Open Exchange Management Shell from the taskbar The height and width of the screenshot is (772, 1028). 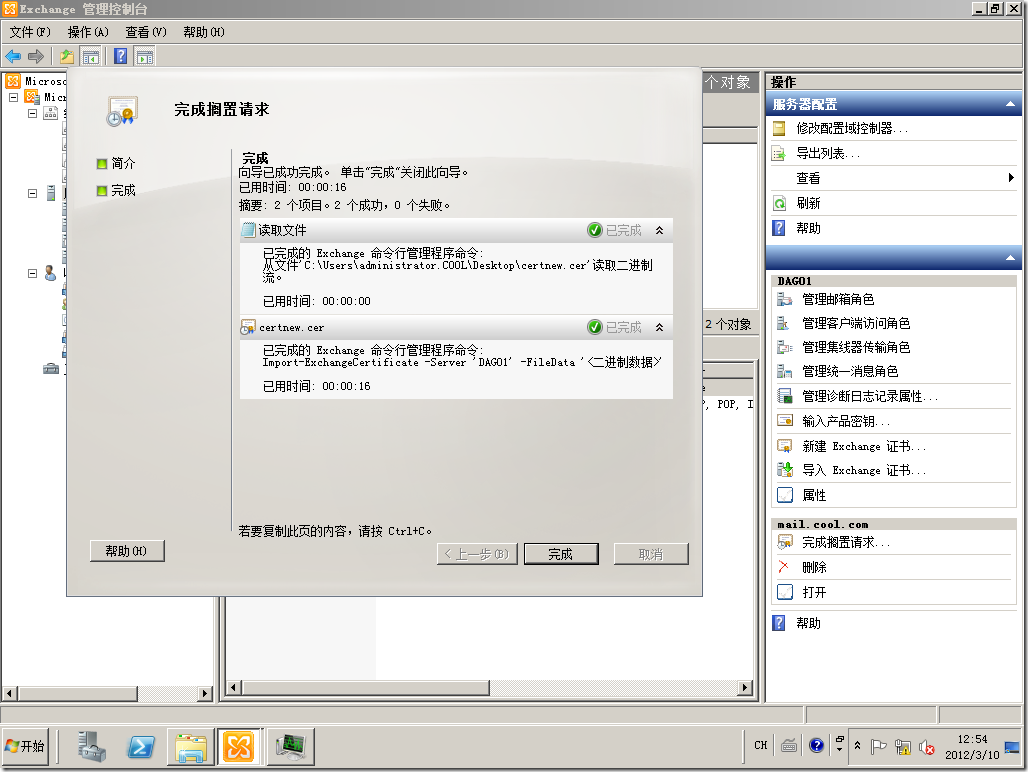pyautogui.click(x=141, y=746)
